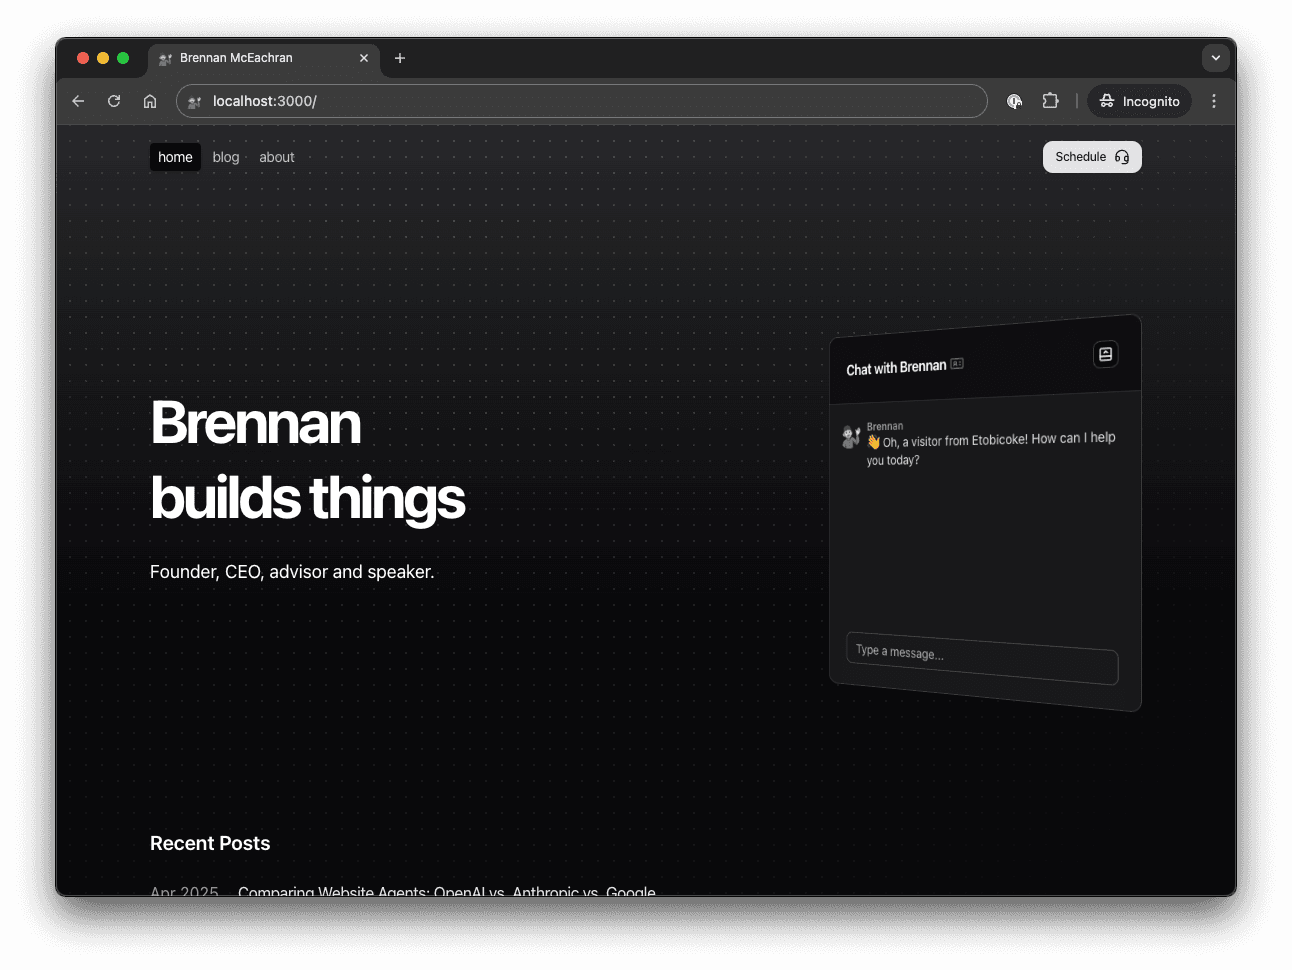Select the home navigation item

pyautogui.click(x=175, y=157)
